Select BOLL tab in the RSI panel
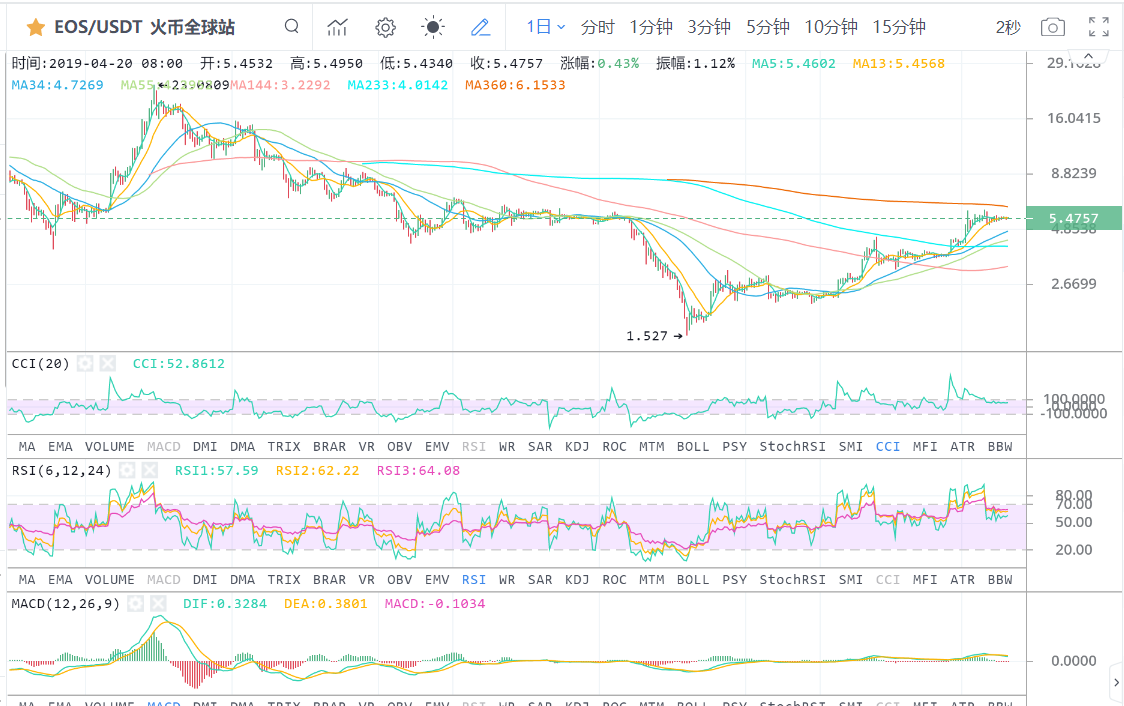The height and width of the screenshot is (706, 1124). coord(693,579)
